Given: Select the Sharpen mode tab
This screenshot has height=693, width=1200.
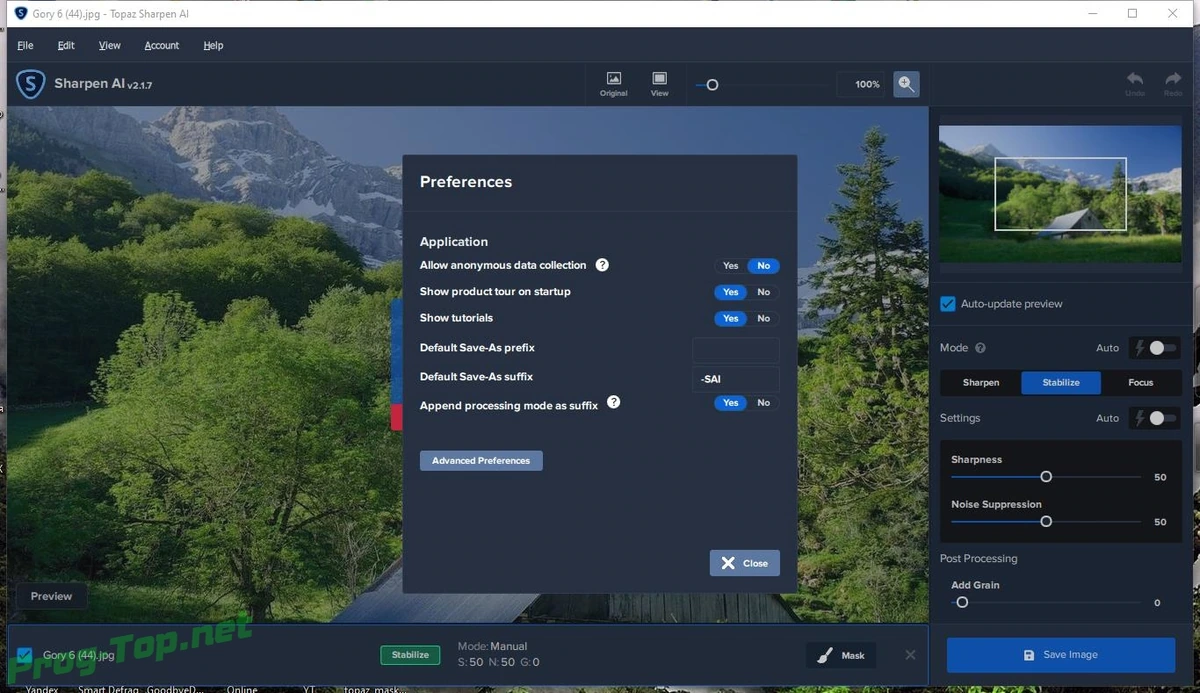Looking at the screenshot, I should pos(981,382).
